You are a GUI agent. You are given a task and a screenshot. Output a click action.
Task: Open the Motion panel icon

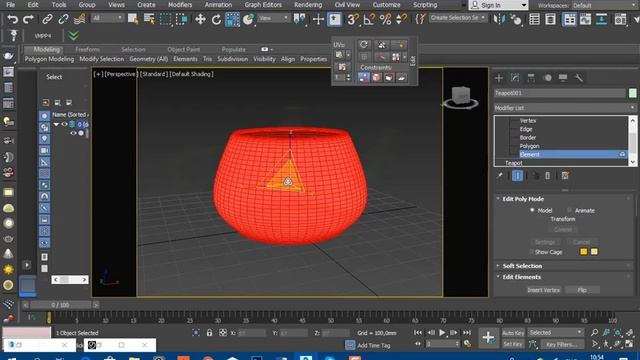click(x=548, y=78)
